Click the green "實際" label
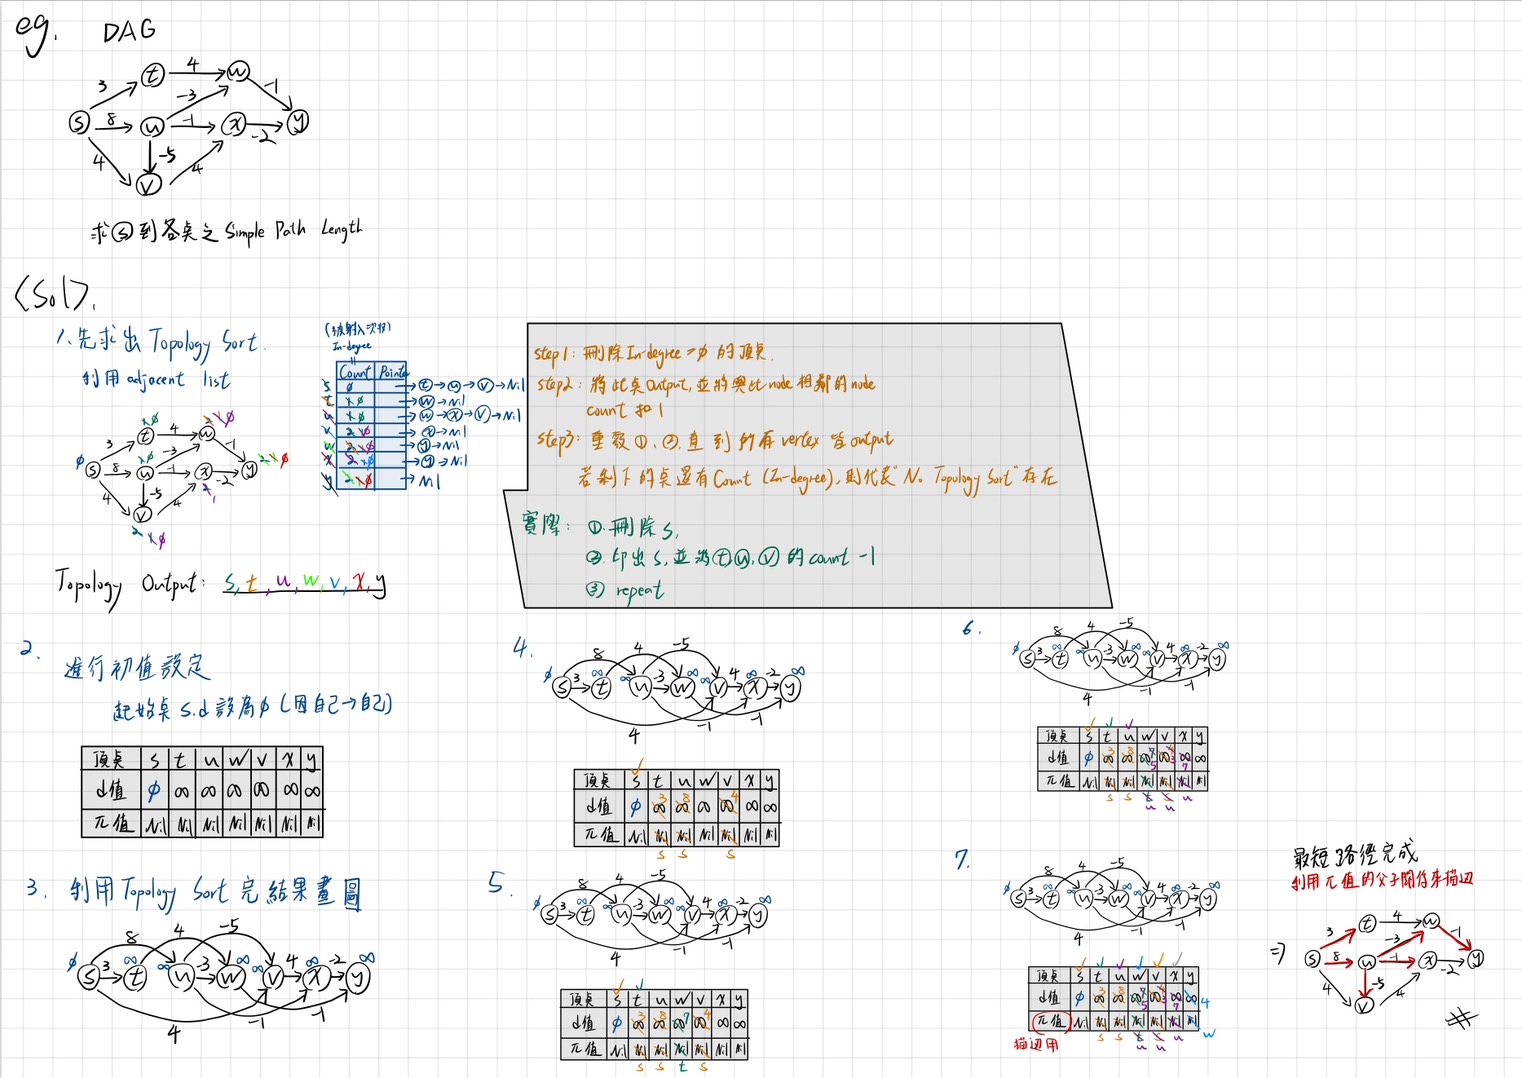 [546, 523]
